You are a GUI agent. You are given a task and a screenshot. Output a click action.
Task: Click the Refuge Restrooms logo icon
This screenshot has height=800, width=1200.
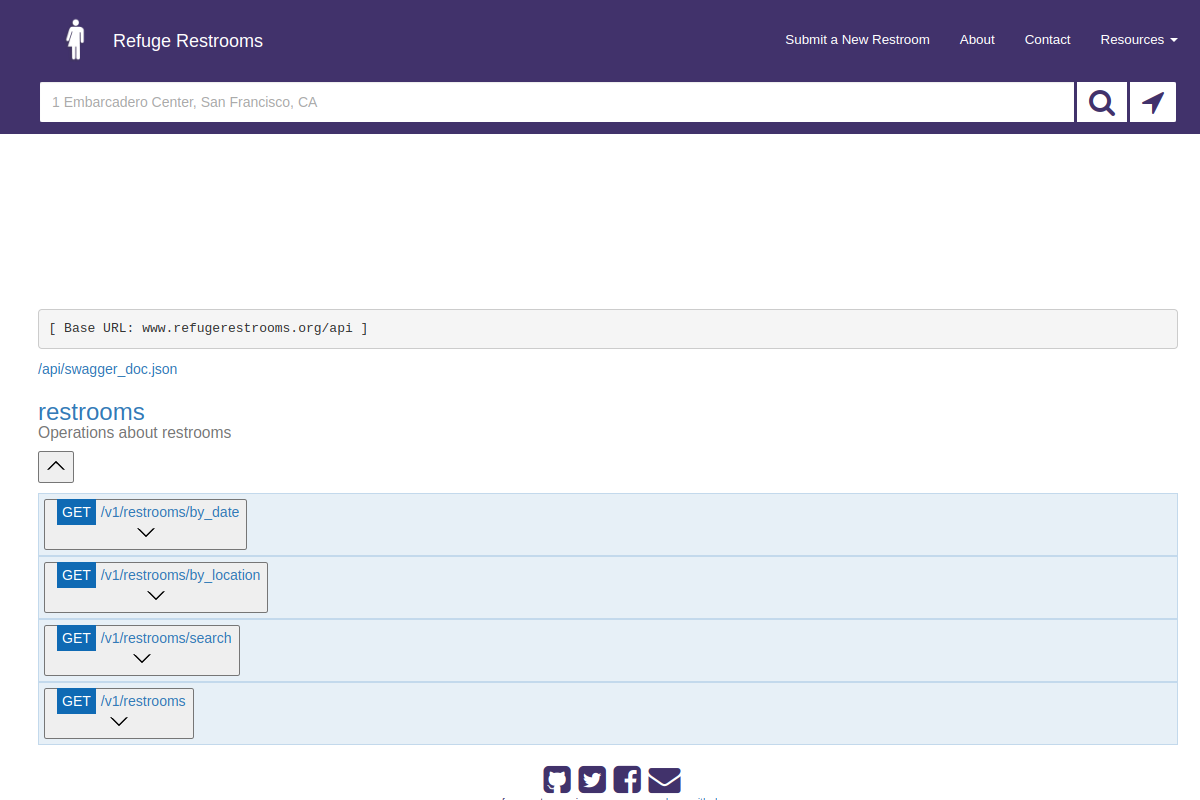(x=75, y=40)
